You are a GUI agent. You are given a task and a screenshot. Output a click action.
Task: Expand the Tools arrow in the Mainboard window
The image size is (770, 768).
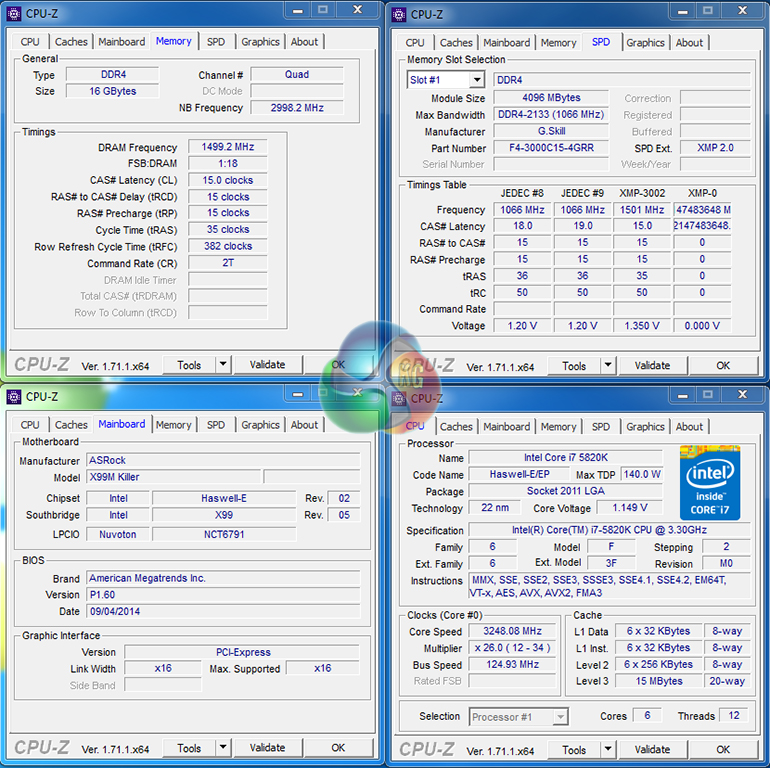(223, 748)
